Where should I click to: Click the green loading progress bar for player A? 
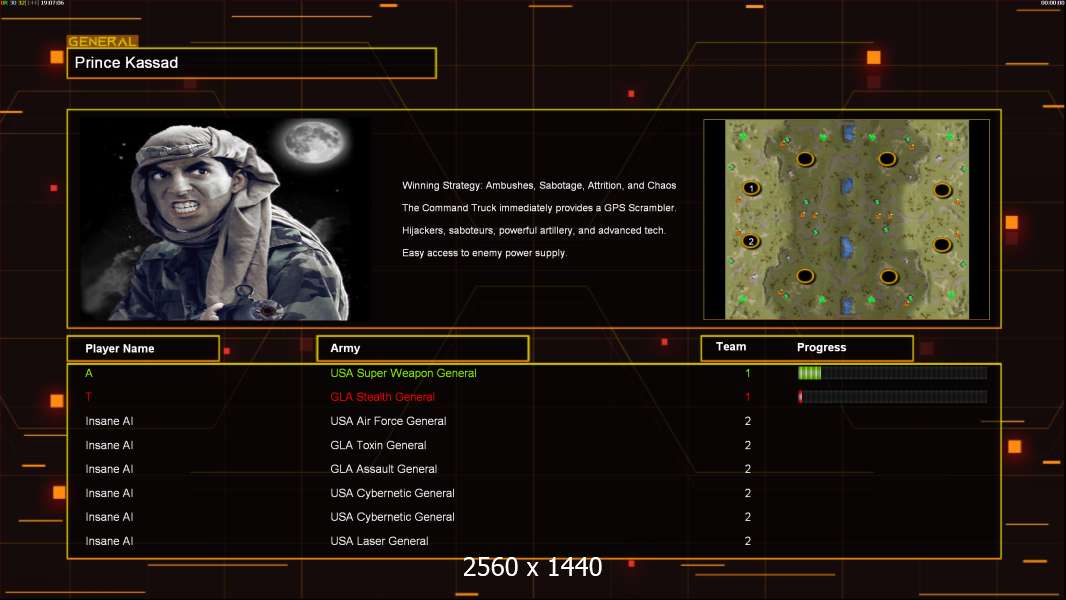click(x=893, y=372)
